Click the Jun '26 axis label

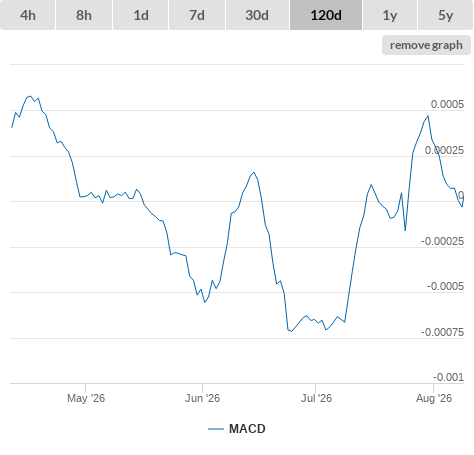tap(202, 398)
